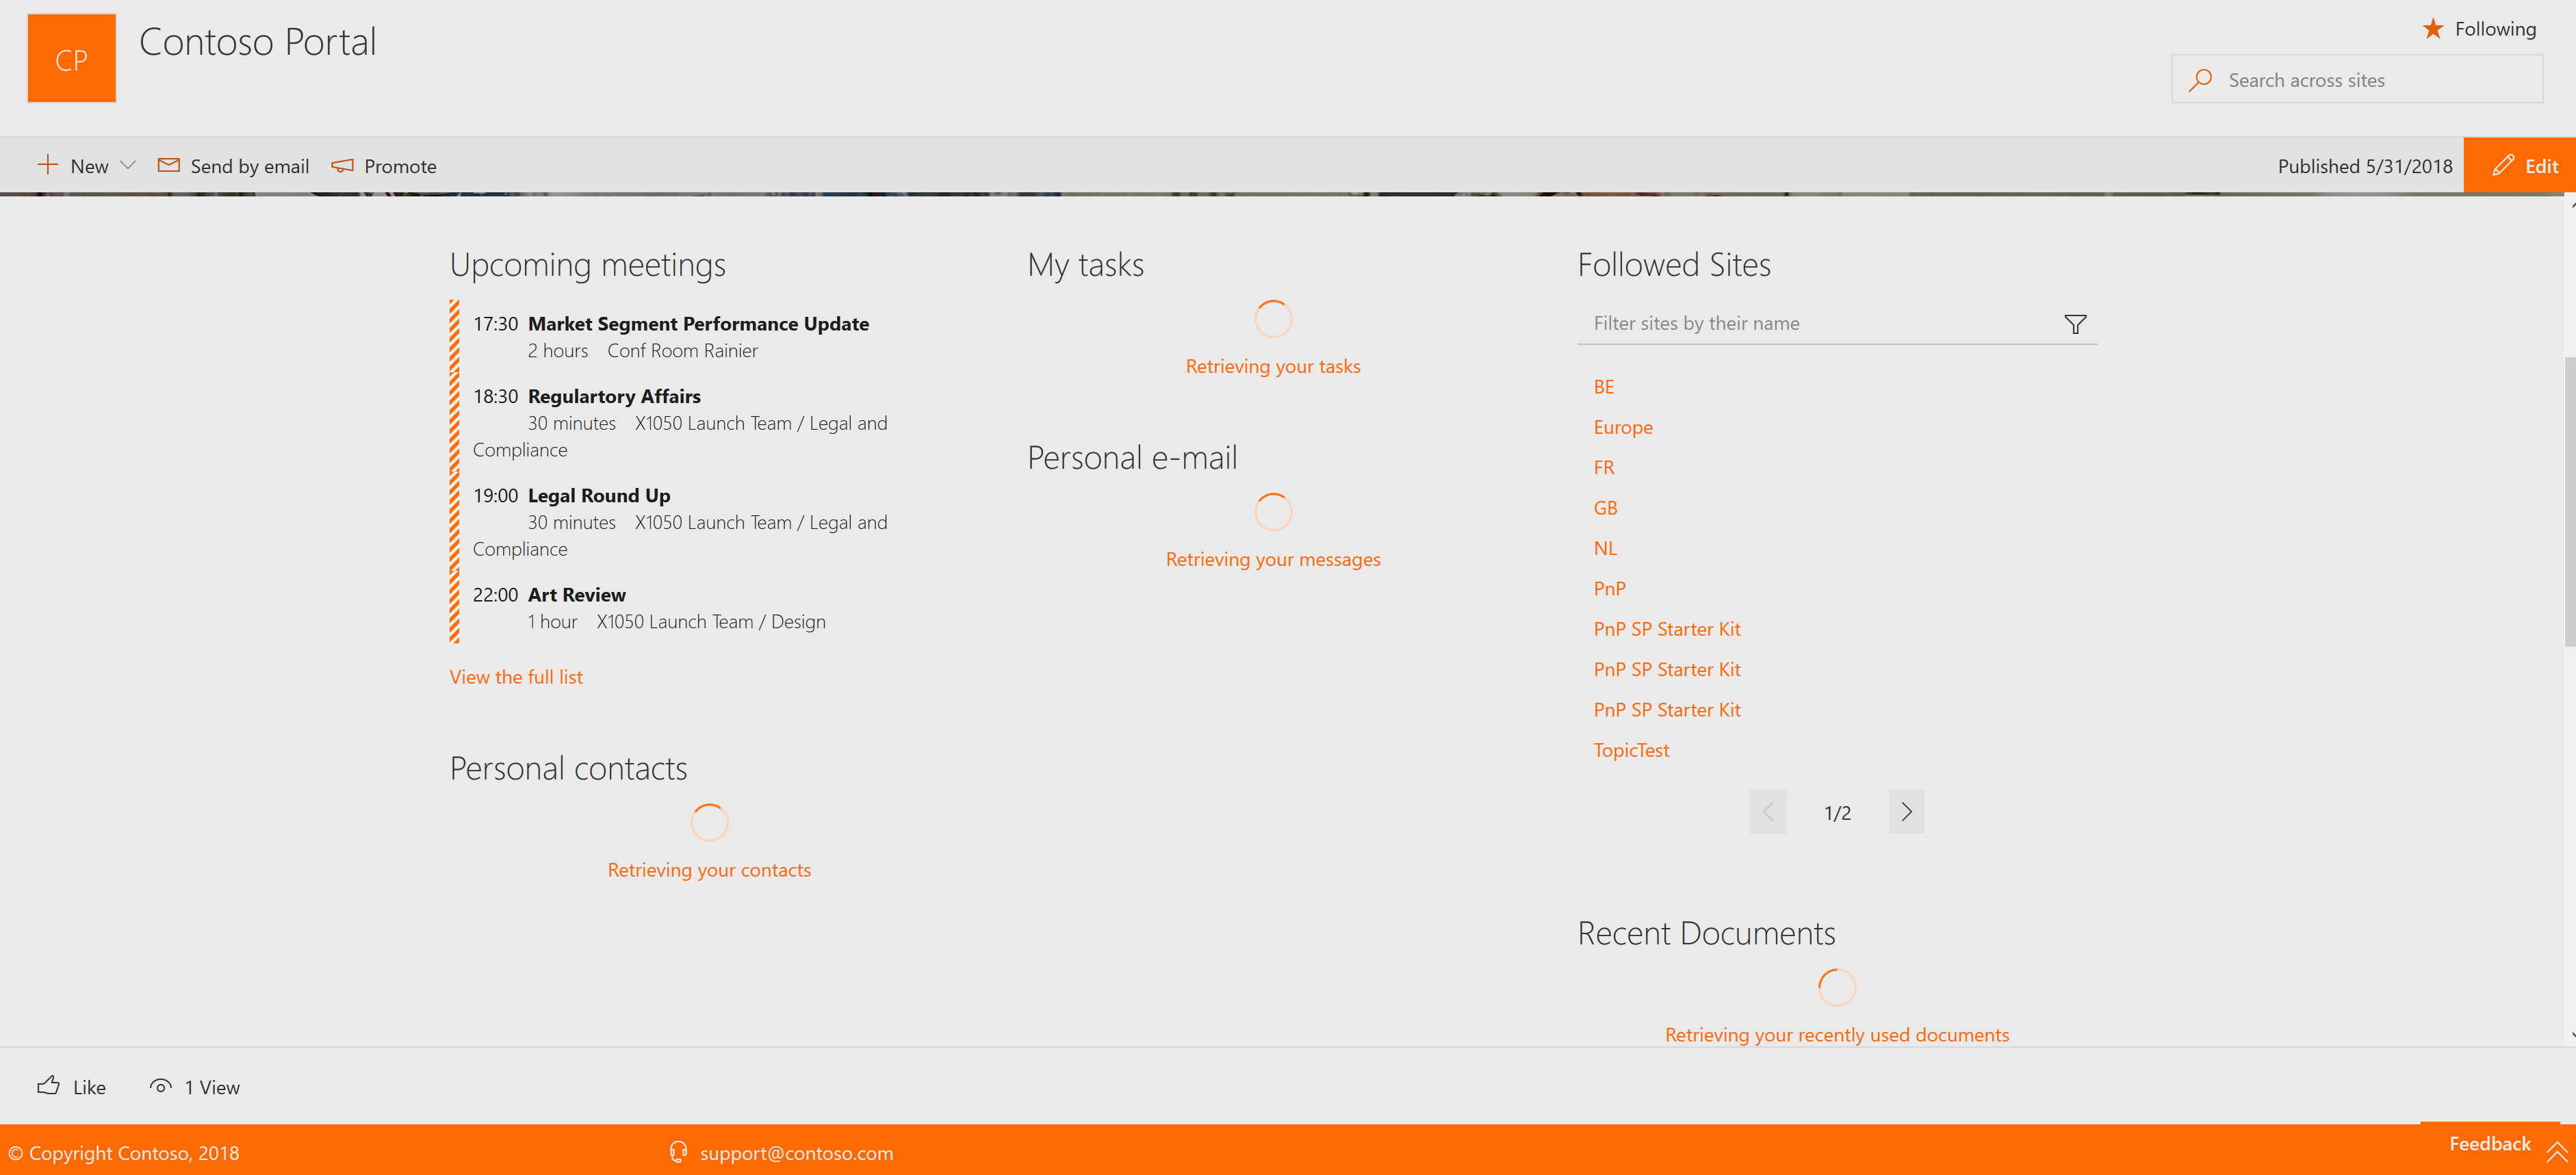Viewport: 2576px width, 1175px height.
Task: Click the recently used documents spinner
Action: point(1837,987)
